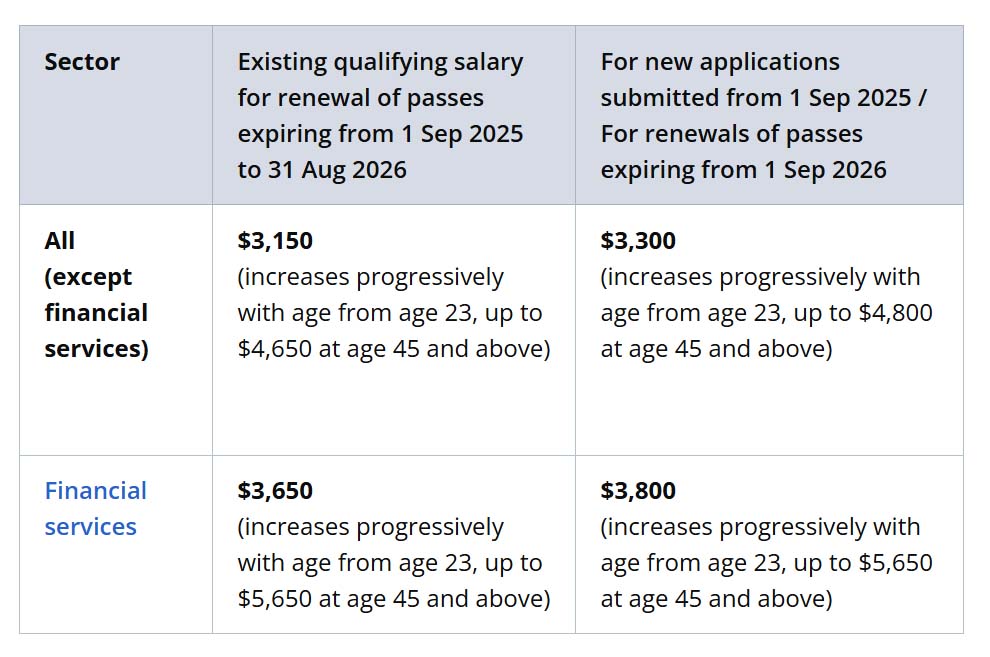
Task: Click the Existing qualifying salary column header
Action: [381, 115]
